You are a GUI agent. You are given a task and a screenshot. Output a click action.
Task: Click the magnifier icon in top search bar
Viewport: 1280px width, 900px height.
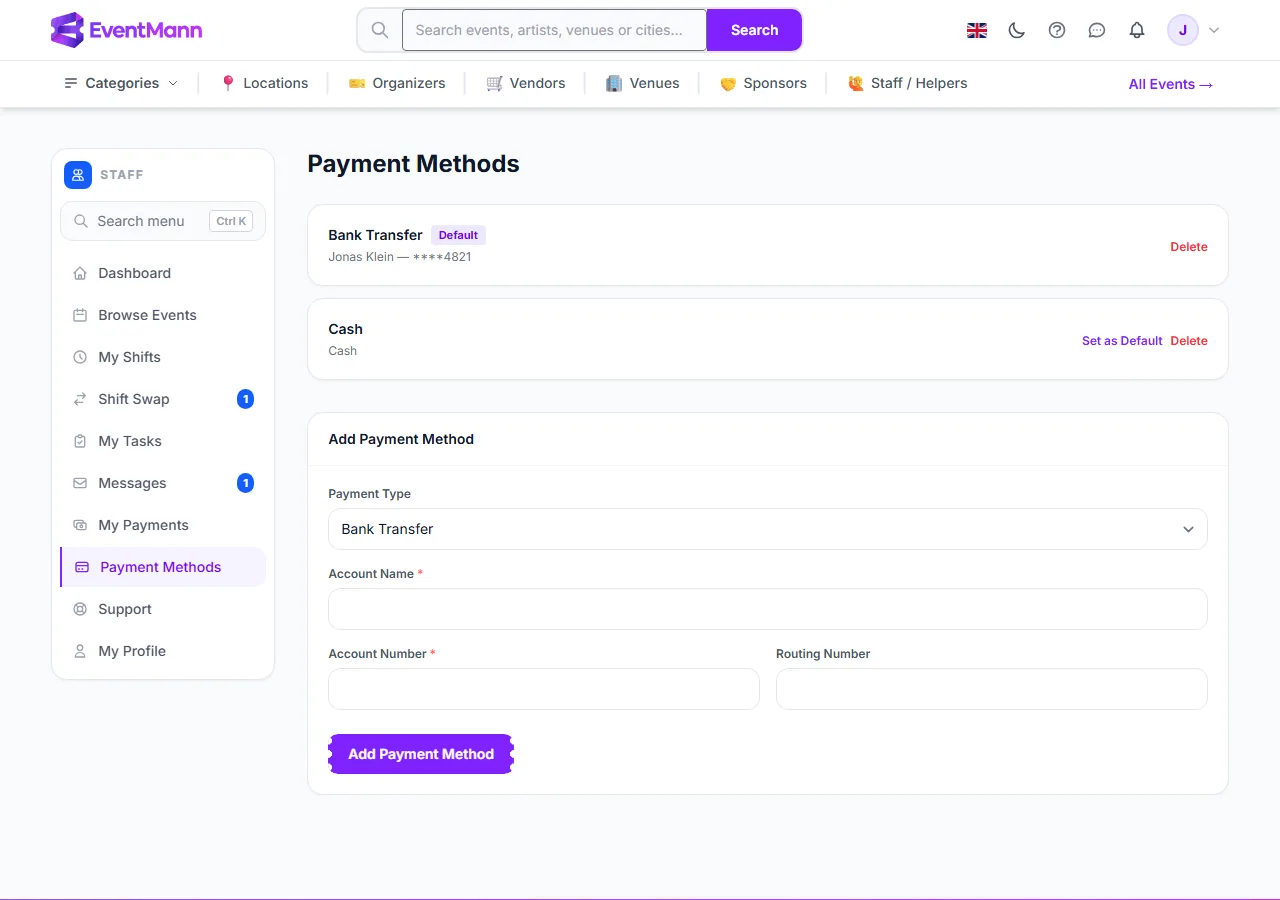coord(380,30)
